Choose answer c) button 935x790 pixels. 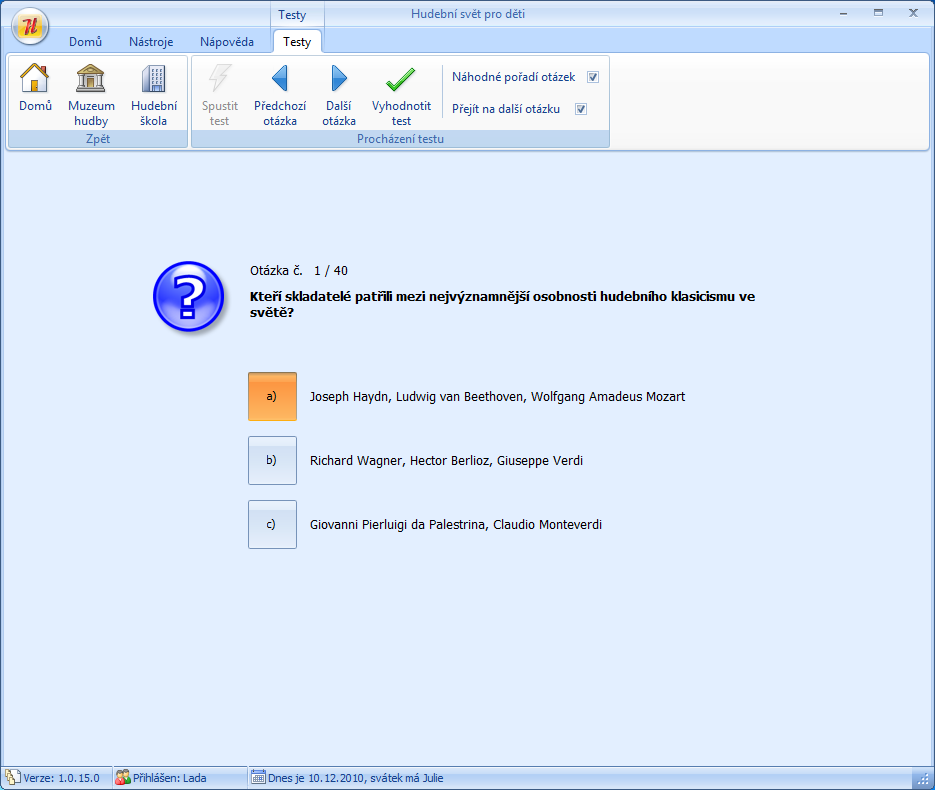(x=272, y=525)
